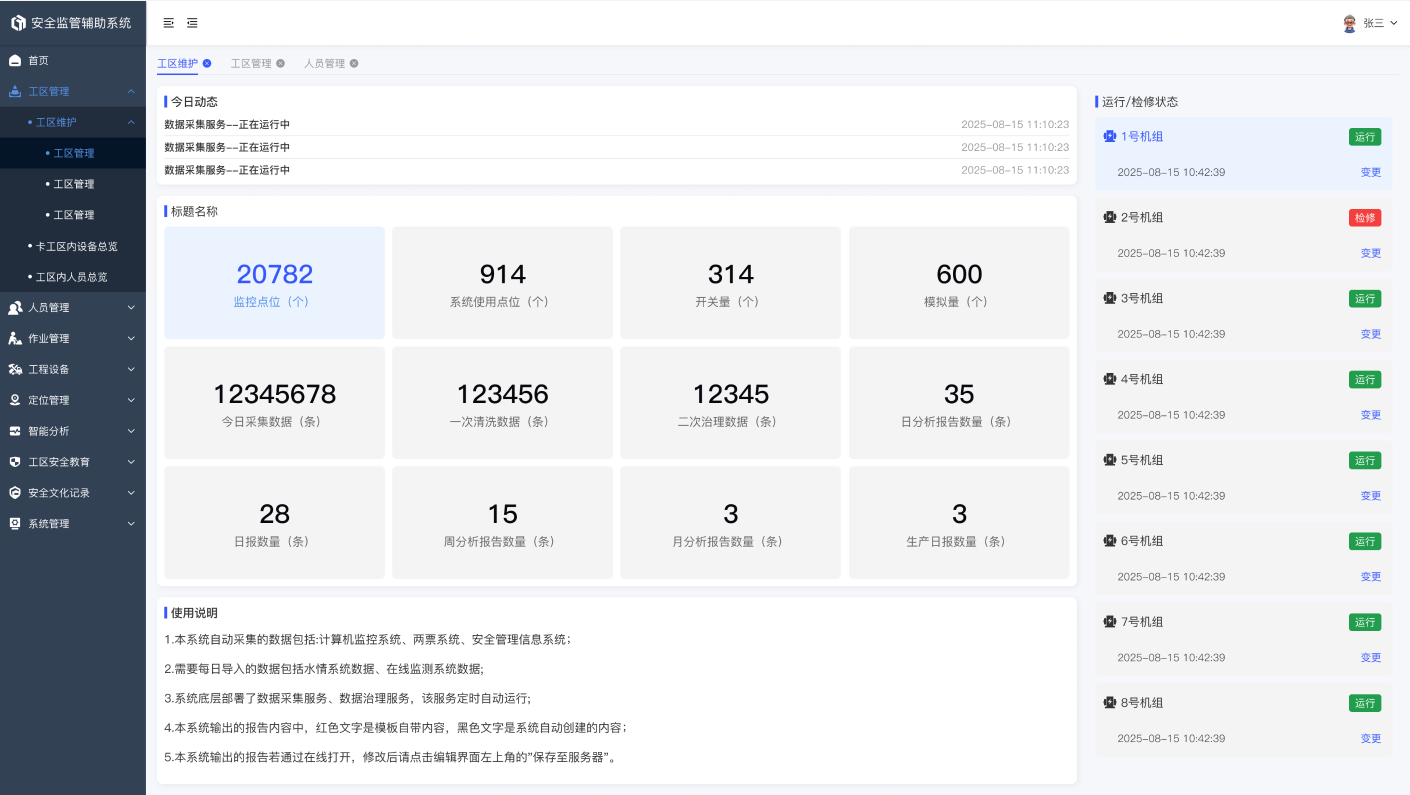
Task: Switch to the 工区管理 tab
Action: [x=251, y=63]
